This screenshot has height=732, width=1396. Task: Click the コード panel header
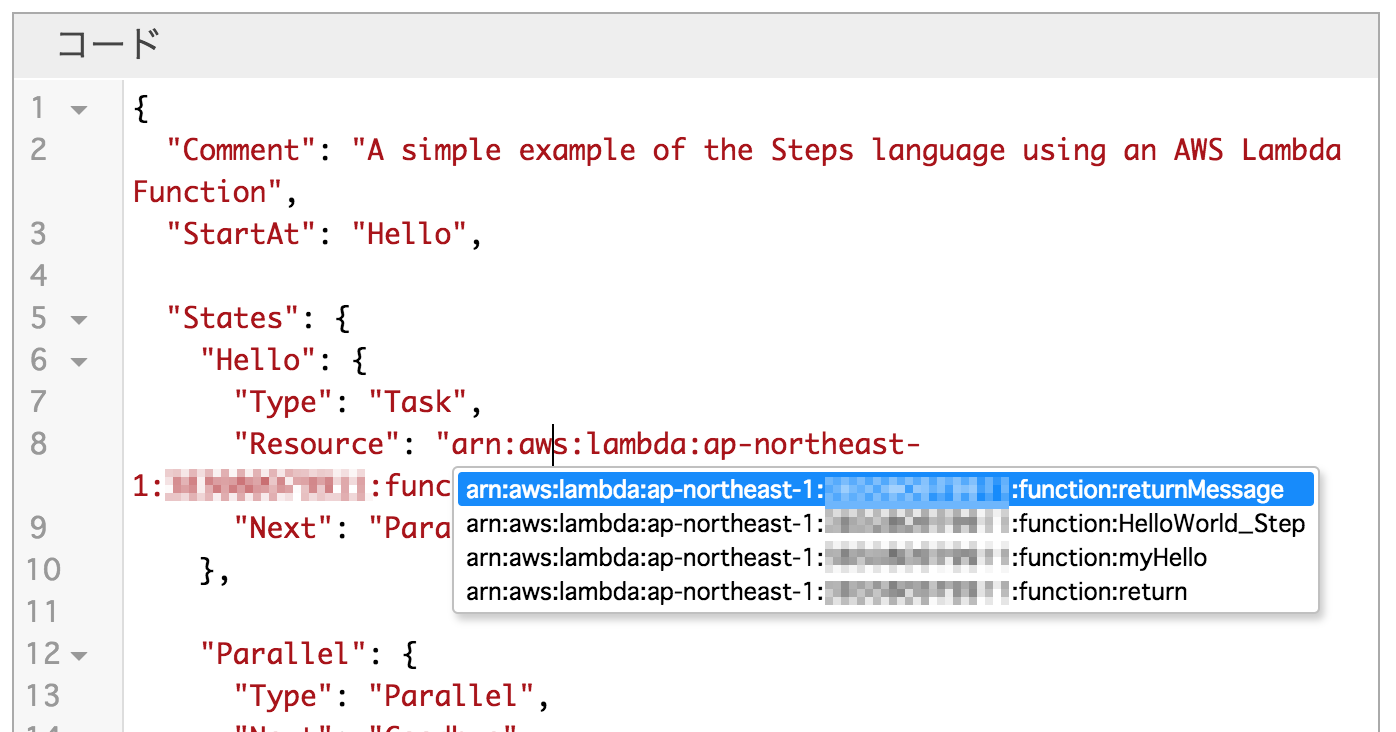[x=108, y=45]
